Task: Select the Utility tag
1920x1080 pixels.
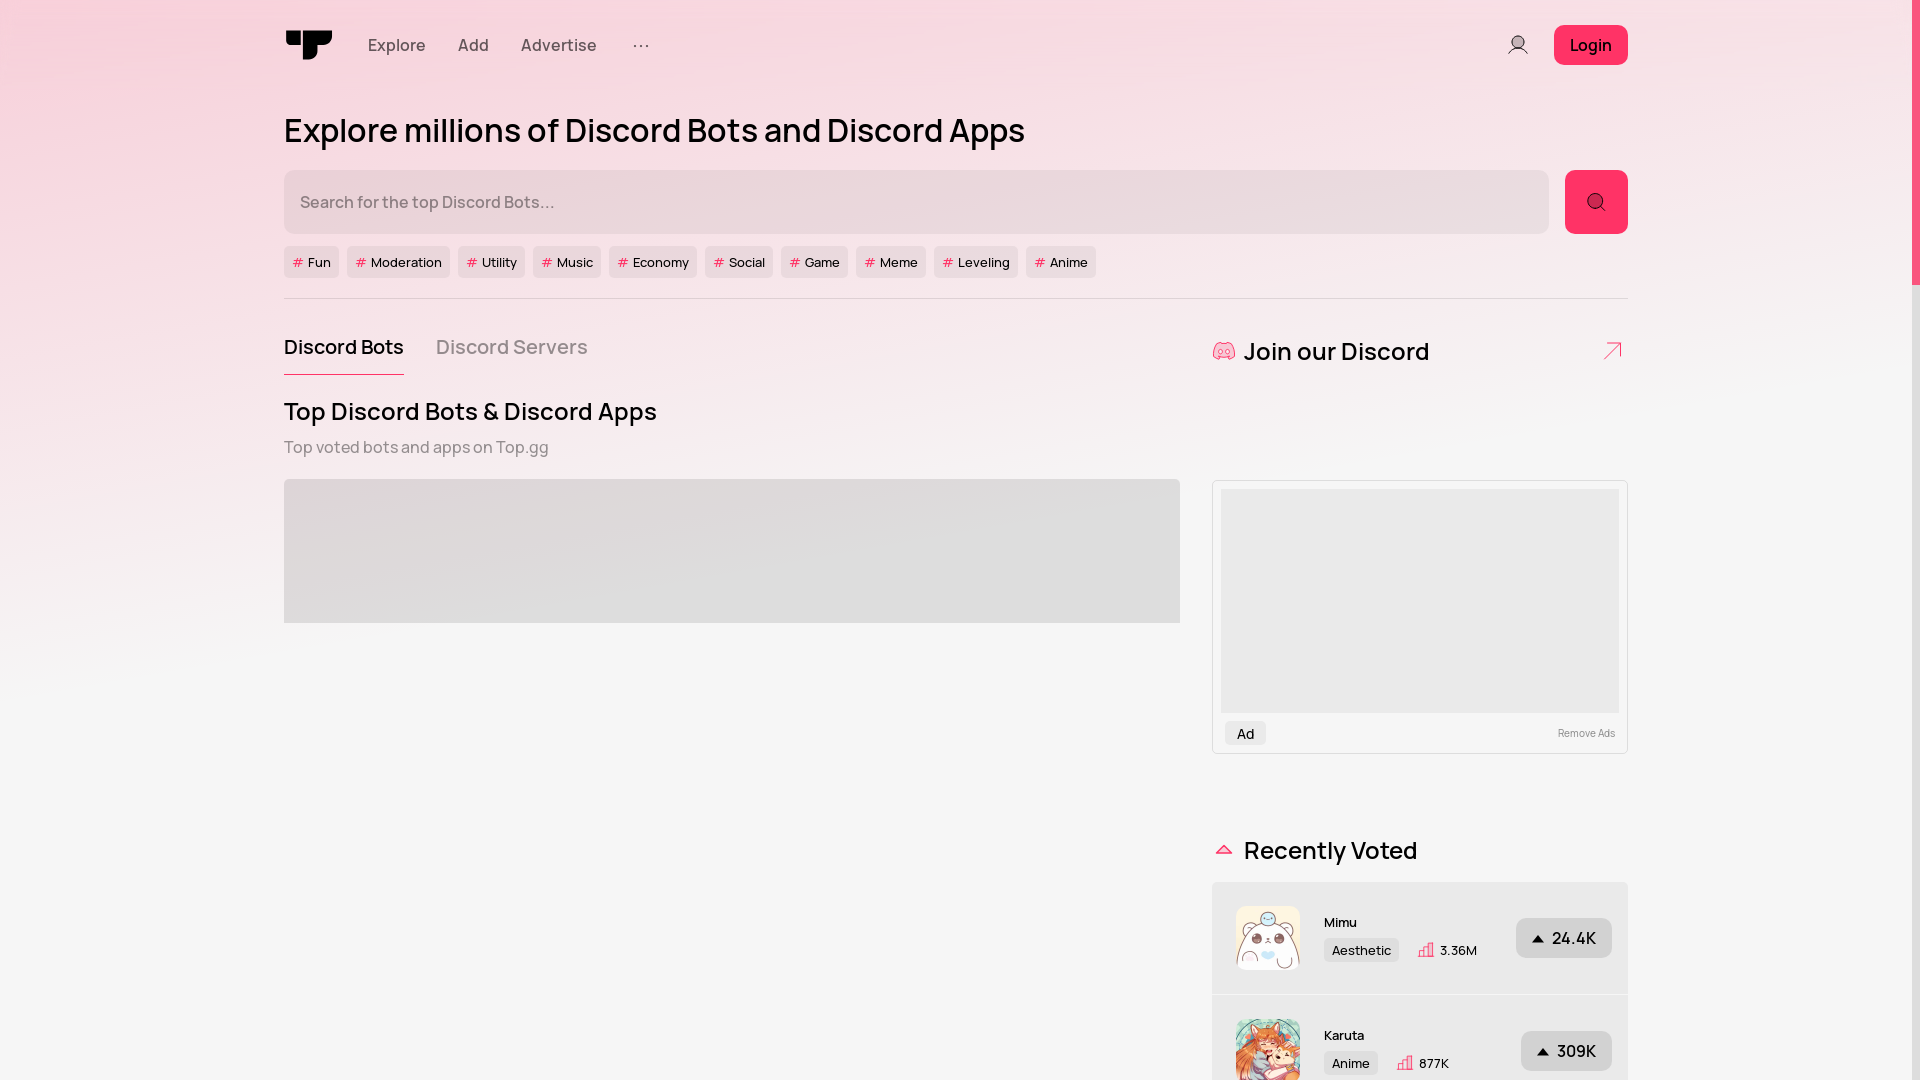Action: coord(491,262)
